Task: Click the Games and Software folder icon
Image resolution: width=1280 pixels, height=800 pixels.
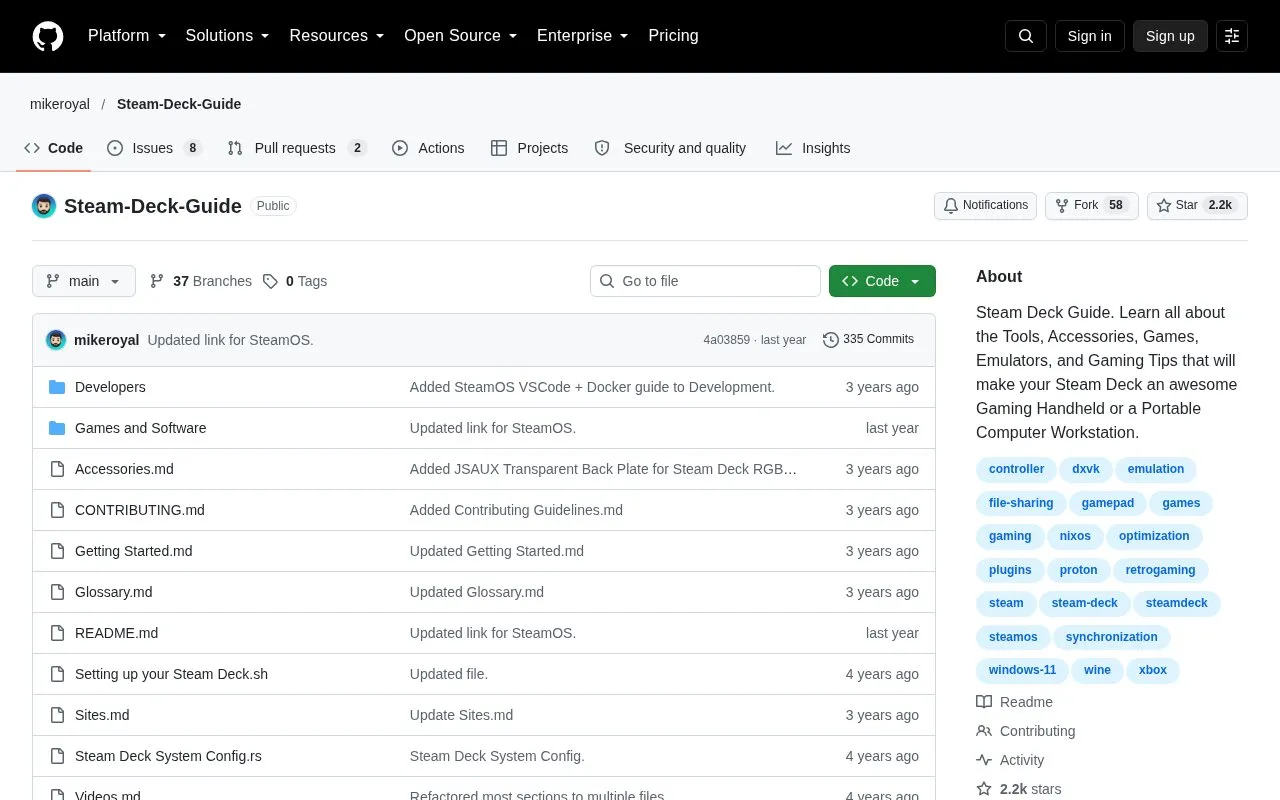Action: [57, 428]
